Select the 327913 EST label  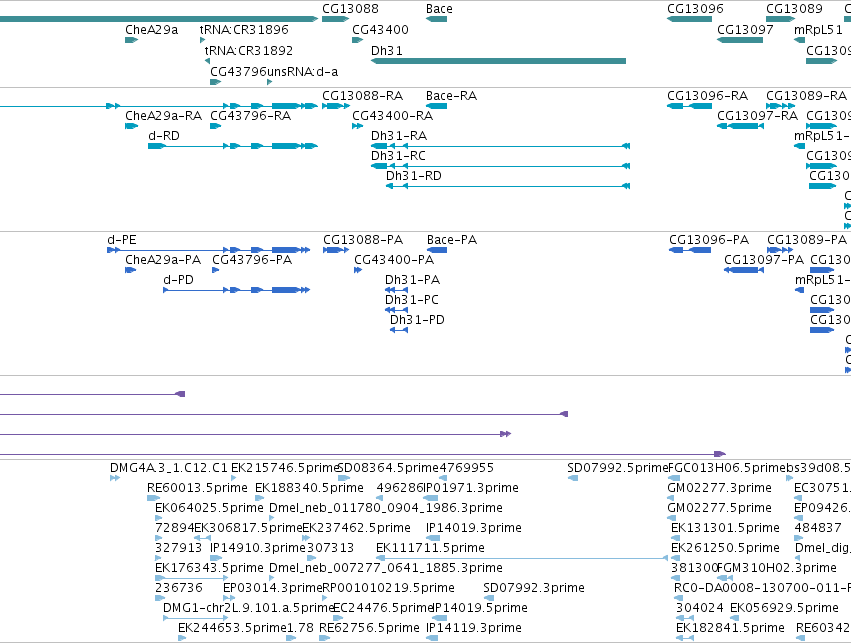(x=179, y=549)
